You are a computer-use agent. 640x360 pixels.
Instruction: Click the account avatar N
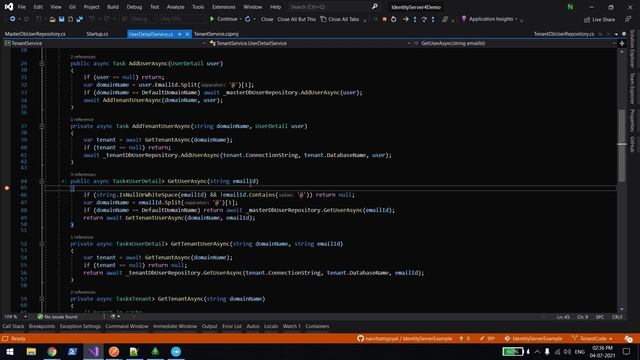(570, 7)
